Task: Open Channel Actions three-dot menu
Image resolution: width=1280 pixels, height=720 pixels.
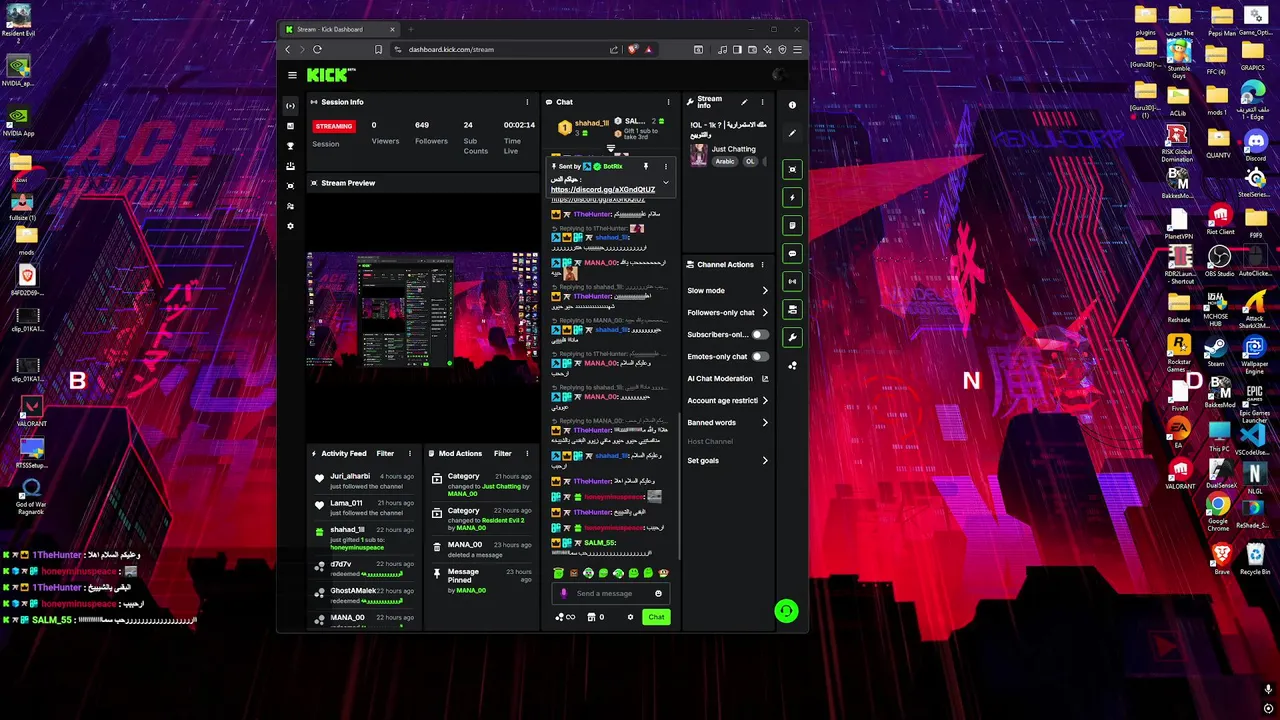Action: 762,265
